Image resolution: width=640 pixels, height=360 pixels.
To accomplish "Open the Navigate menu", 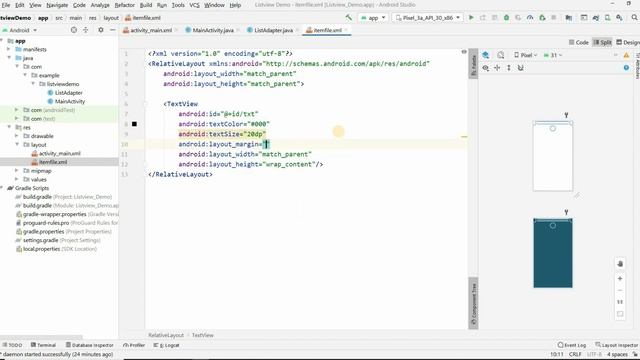I will click(57, 5).
